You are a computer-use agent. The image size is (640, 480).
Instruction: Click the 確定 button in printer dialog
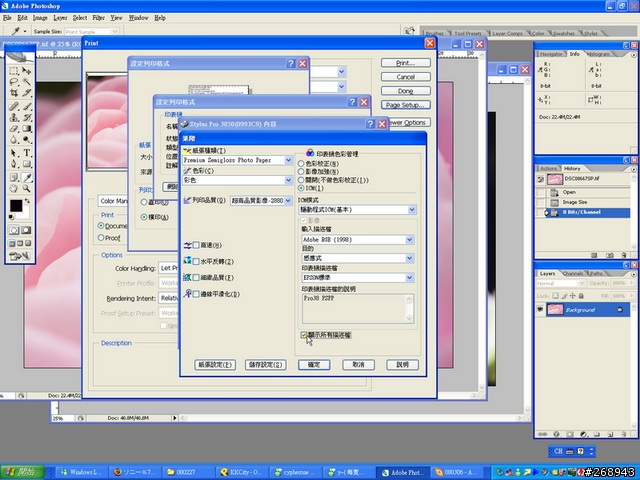pos(314,364)
